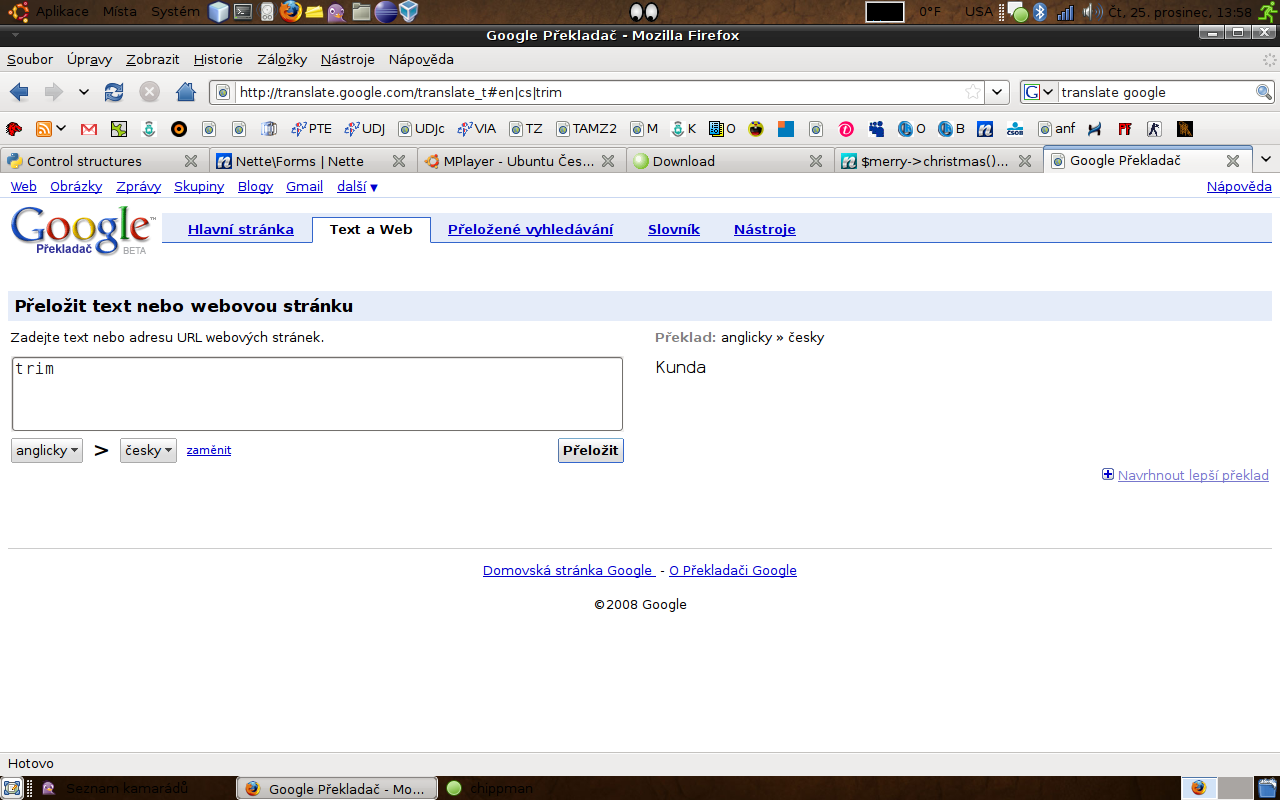Go to the Firefox home page icon
This screenshot has height=800, width=1280.
point(185,92)
